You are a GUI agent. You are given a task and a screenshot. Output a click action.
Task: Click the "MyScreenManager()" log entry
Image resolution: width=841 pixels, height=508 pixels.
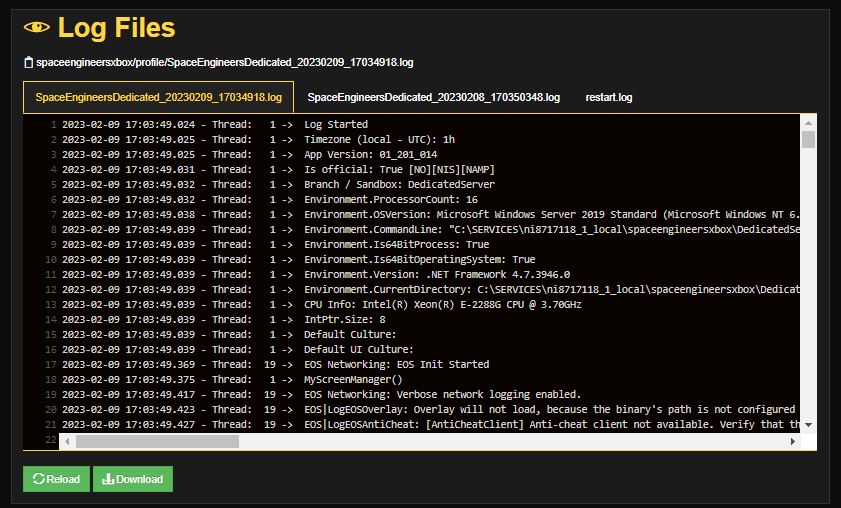(352, 380)
